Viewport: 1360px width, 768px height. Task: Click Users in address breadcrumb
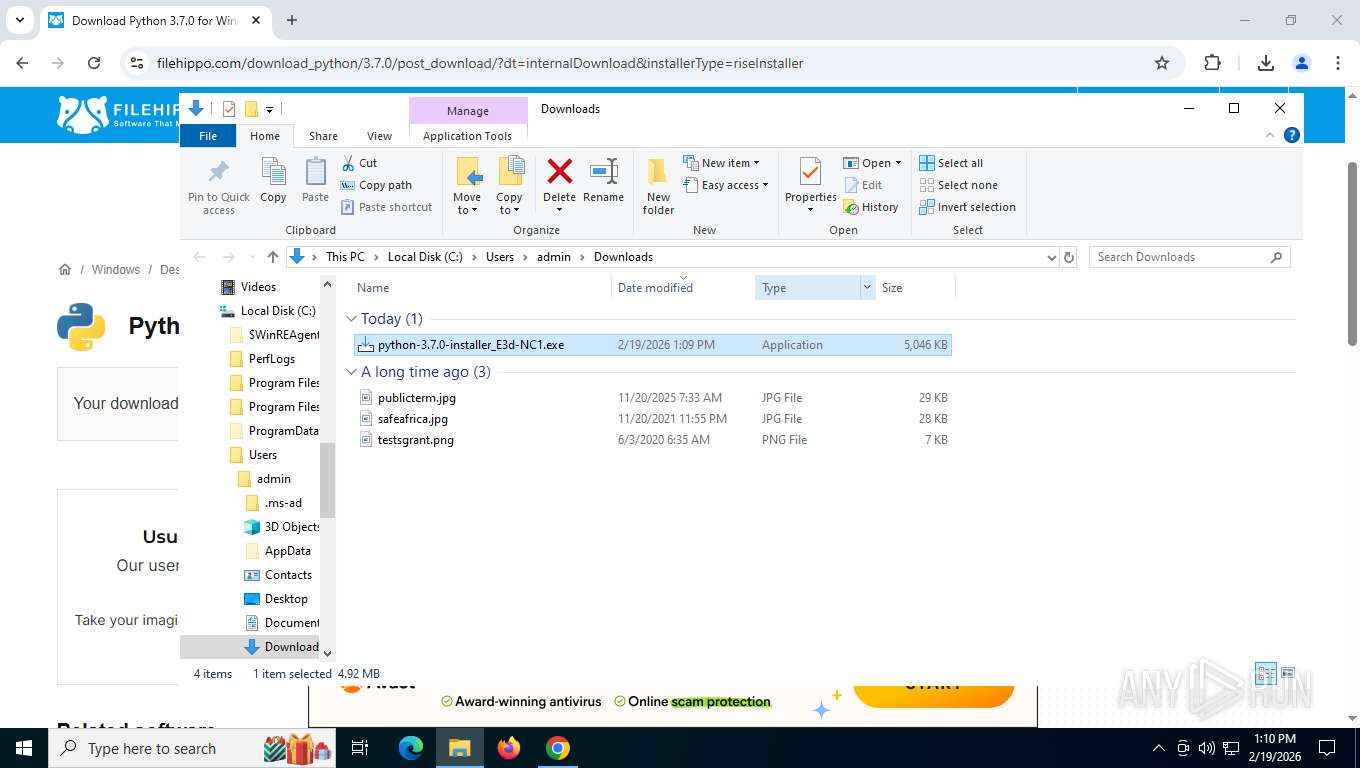(x=500, y=257)
